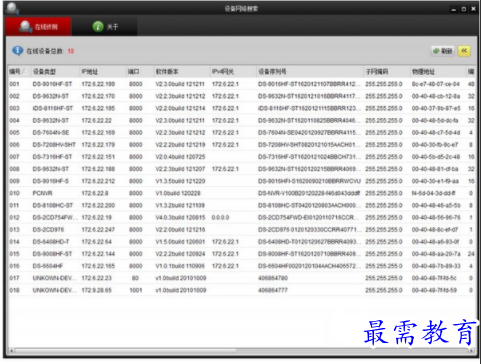Select device DS-9008HF-ST
This screenshot has height=364, width=485.
[x=52, y=254]
